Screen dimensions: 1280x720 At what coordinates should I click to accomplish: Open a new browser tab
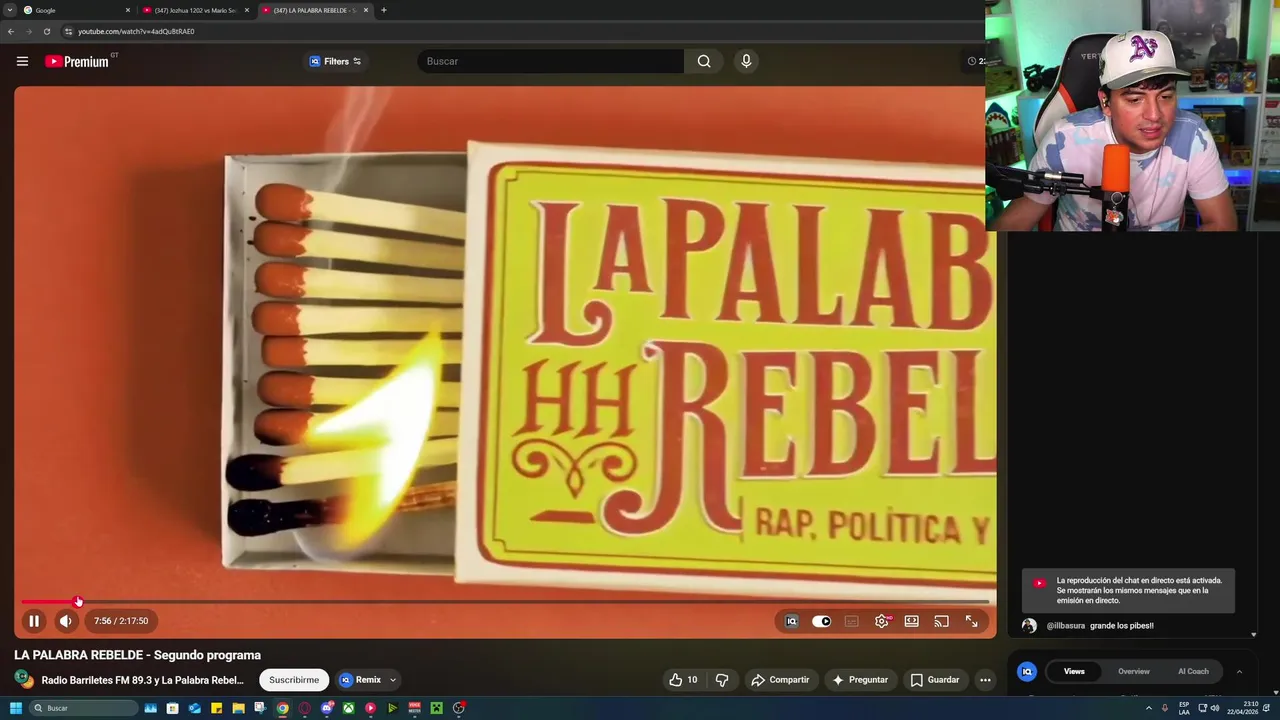383,10
